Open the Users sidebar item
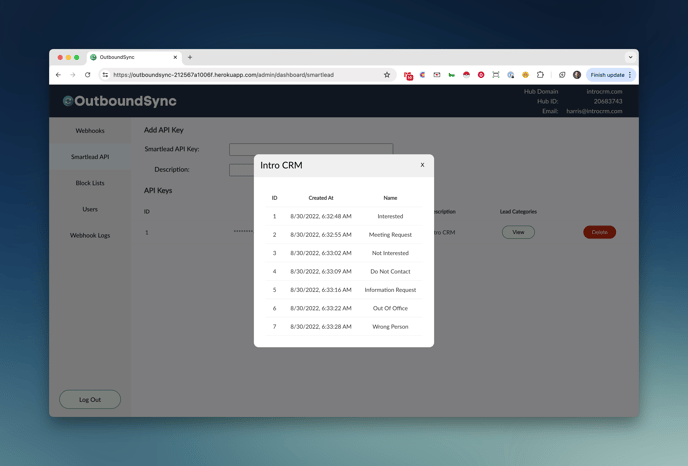 pos(90,209)
